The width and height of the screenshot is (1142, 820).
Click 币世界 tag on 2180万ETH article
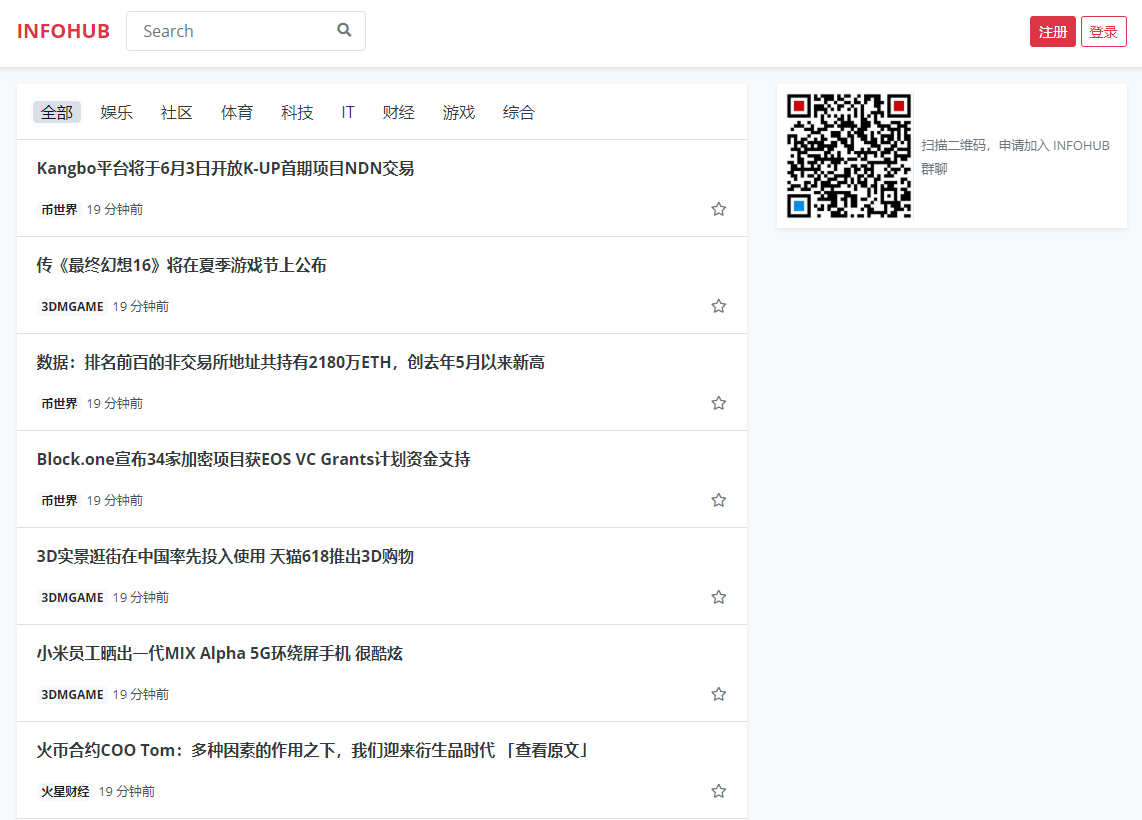(x=59, y=403)
